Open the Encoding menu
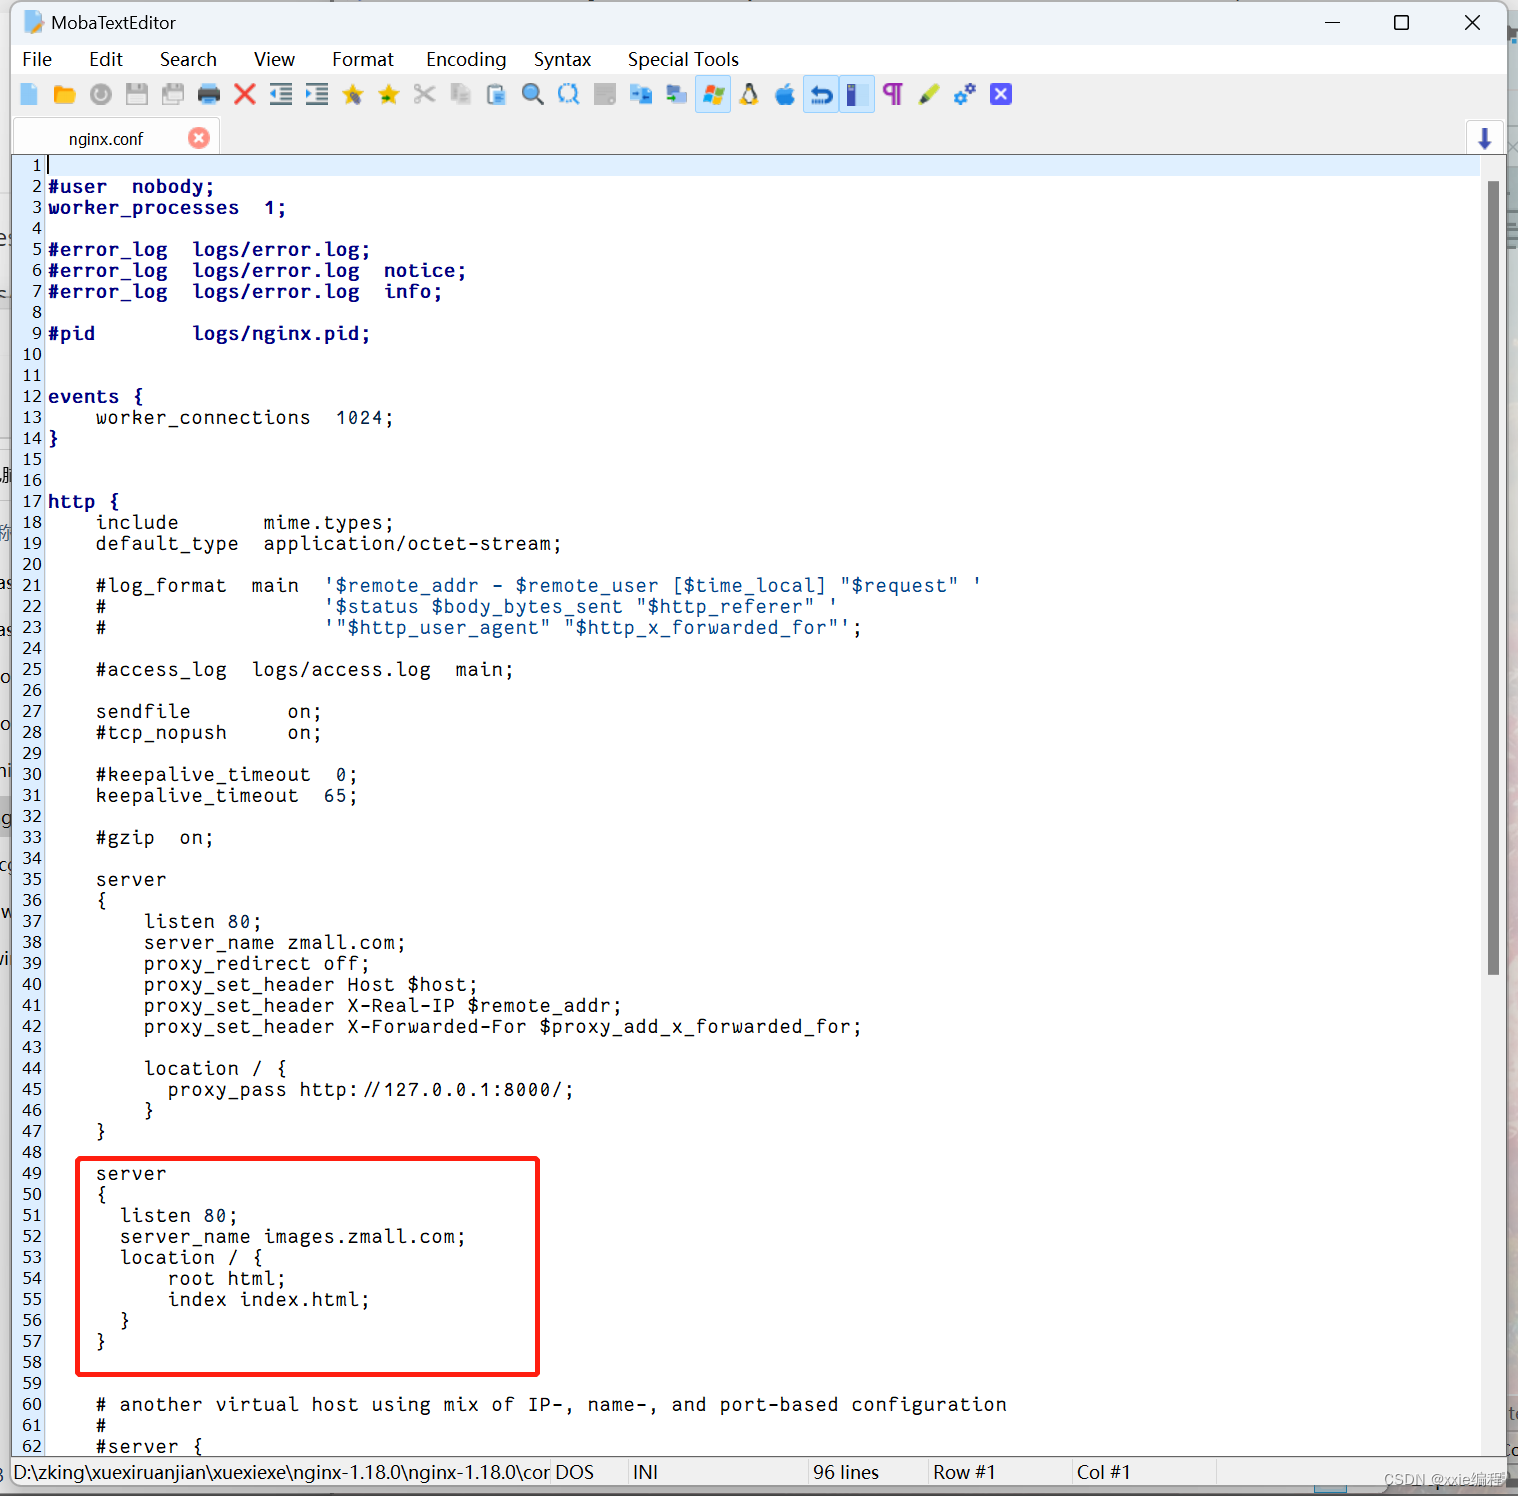The image size is (1518, 1496). point(466,60)
